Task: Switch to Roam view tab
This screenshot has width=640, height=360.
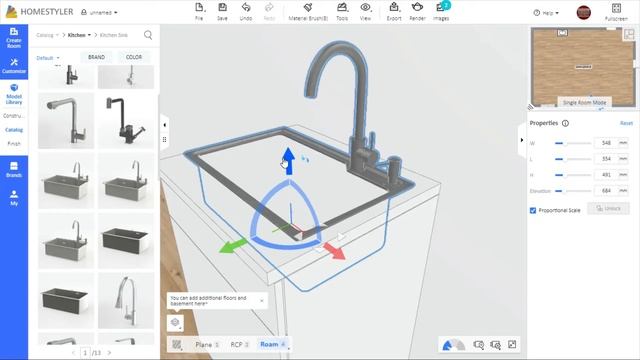Action: point(272,344)
